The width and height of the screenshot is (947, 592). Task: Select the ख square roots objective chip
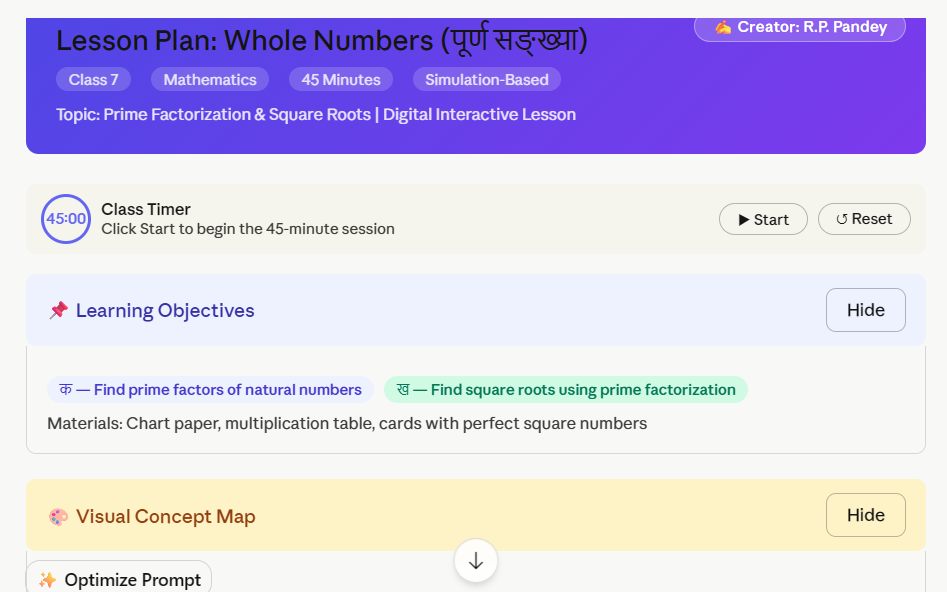[565, 390]
